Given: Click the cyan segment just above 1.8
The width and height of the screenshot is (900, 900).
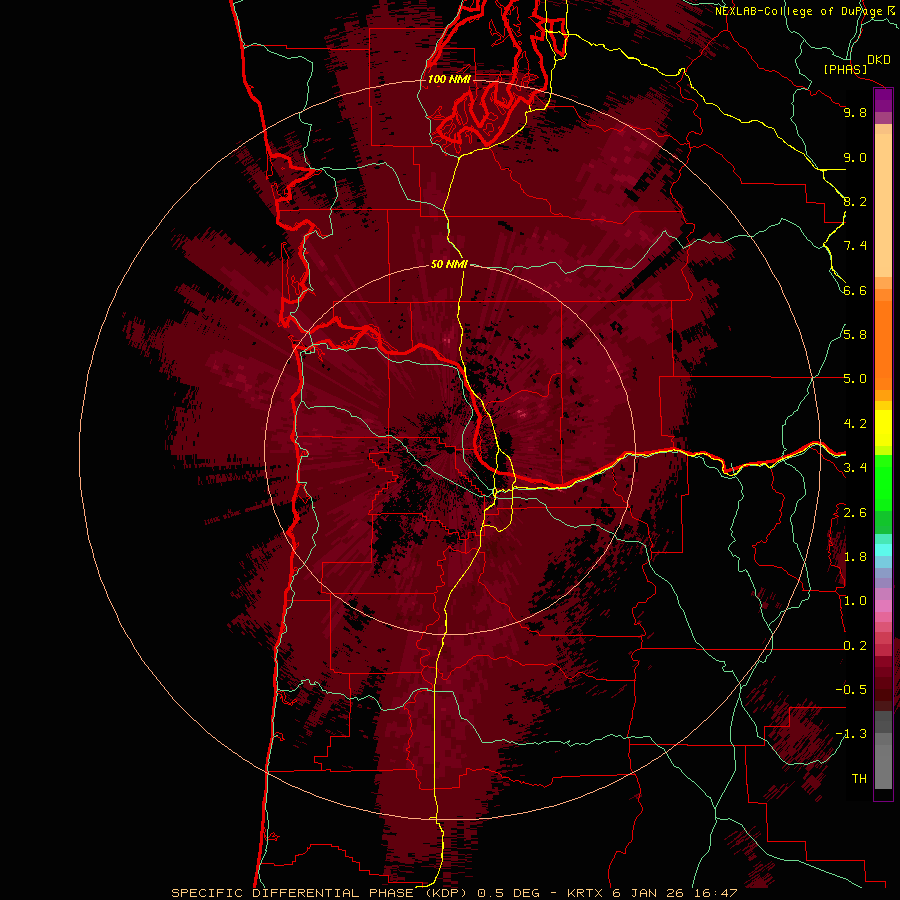Looking at the screenshot, I should [883, 550].
